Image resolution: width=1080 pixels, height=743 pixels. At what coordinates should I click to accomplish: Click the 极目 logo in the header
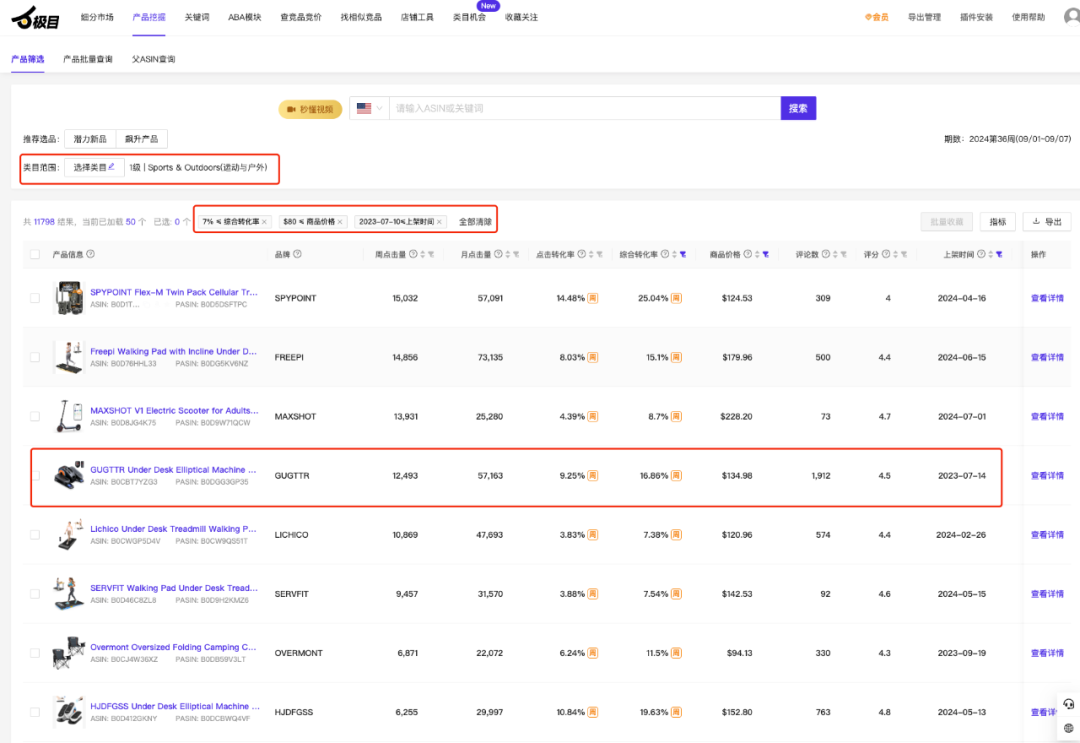[x=35, y=17]
